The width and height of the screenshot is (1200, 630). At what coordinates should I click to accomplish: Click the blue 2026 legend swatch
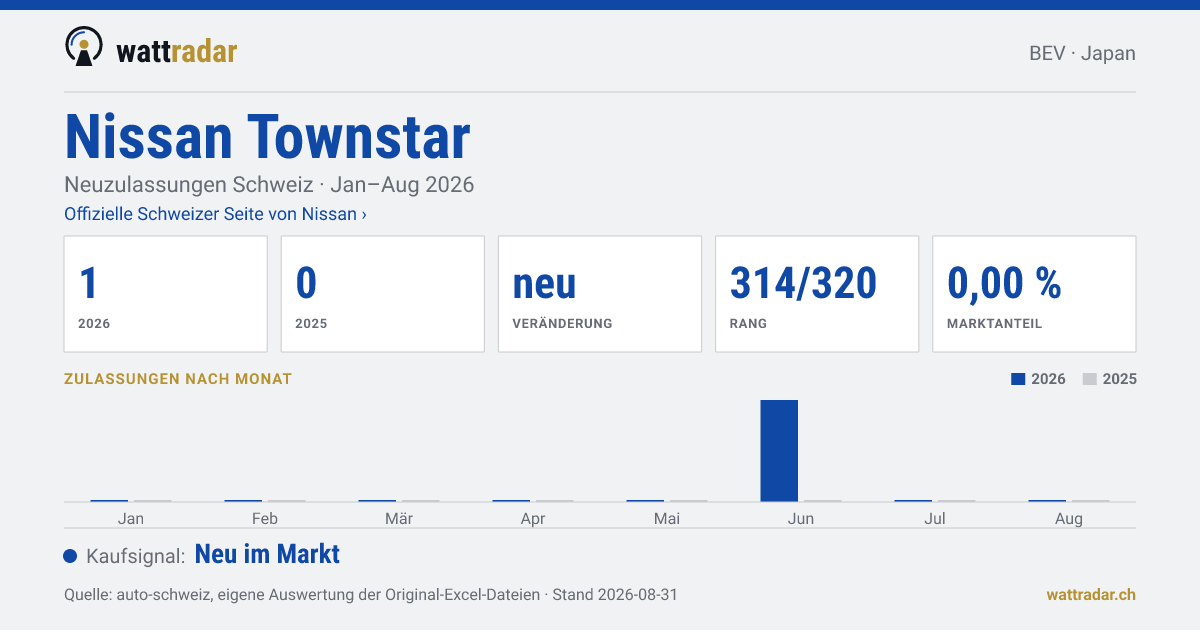click(1018, 379)
